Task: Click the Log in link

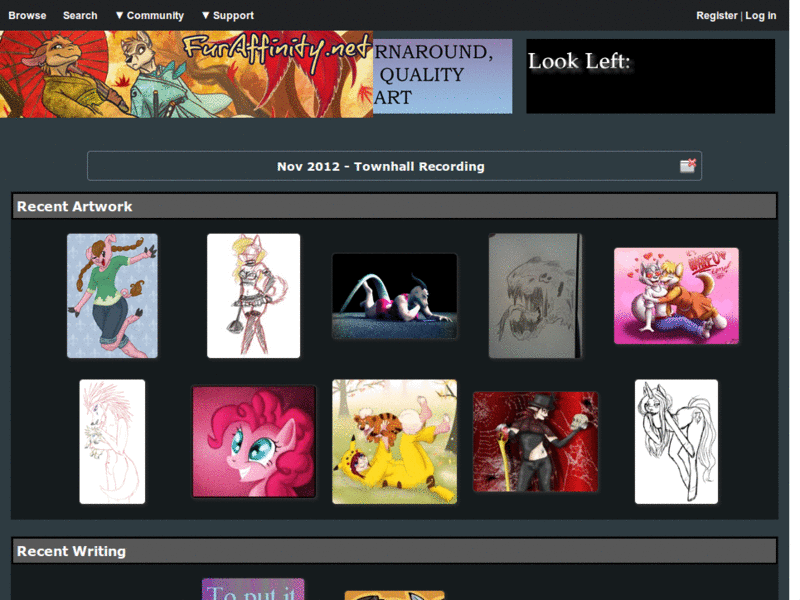Action: [760, 15]
